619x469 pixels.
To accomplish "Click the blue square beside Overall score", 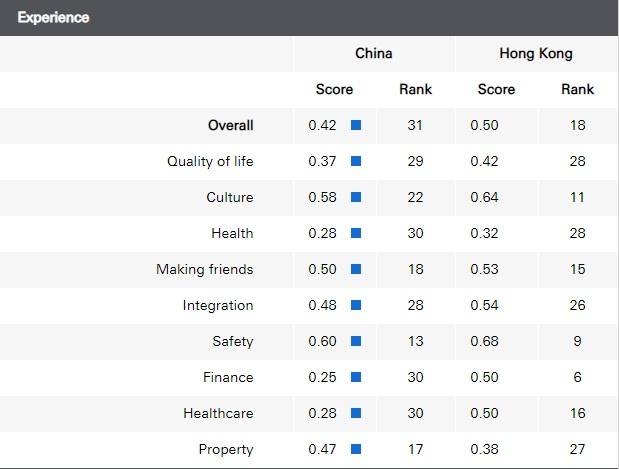I will 356,126.
